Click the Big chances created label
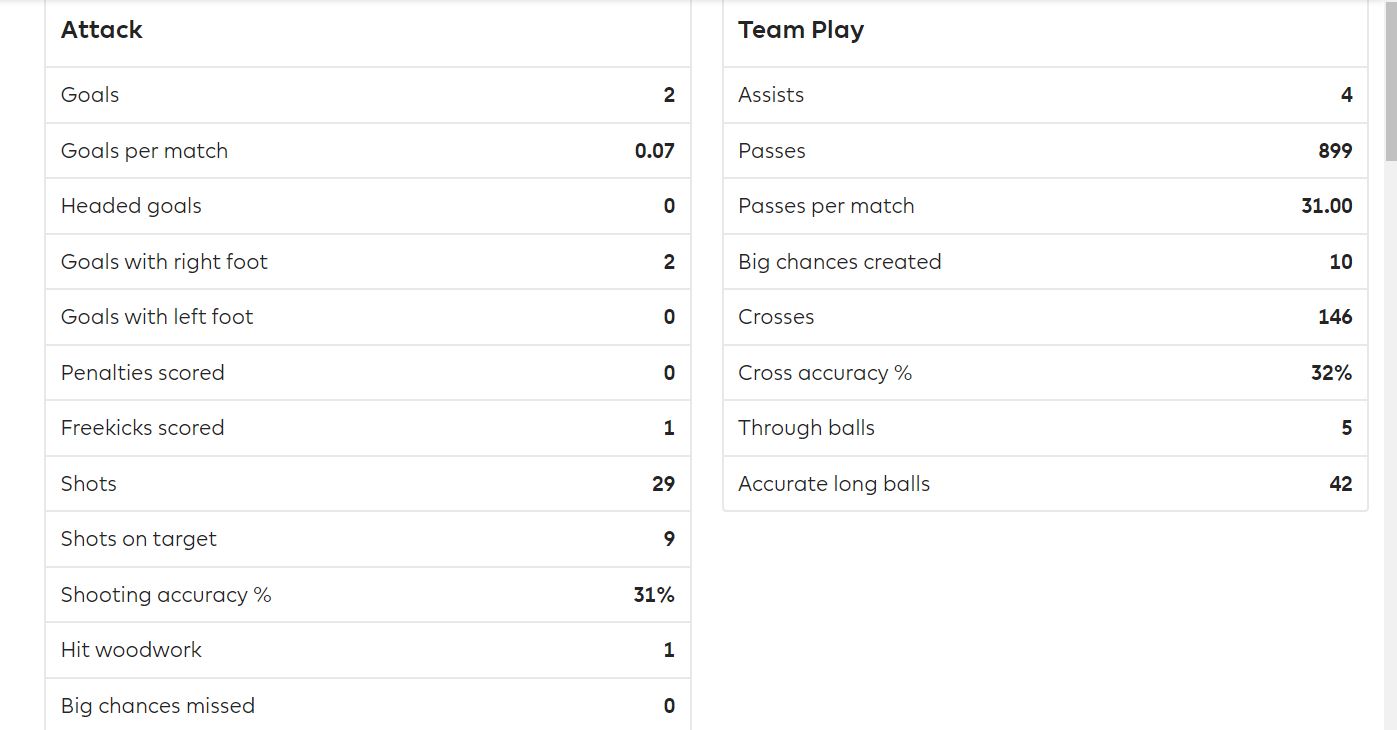This screenshot has width=1397, height=730. click(x=840, y=262)
